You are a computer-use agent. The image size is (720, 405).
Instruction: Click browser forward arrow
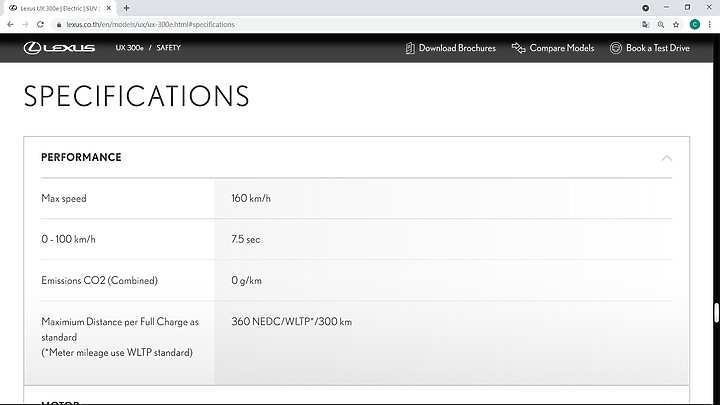tap(25, 24)
